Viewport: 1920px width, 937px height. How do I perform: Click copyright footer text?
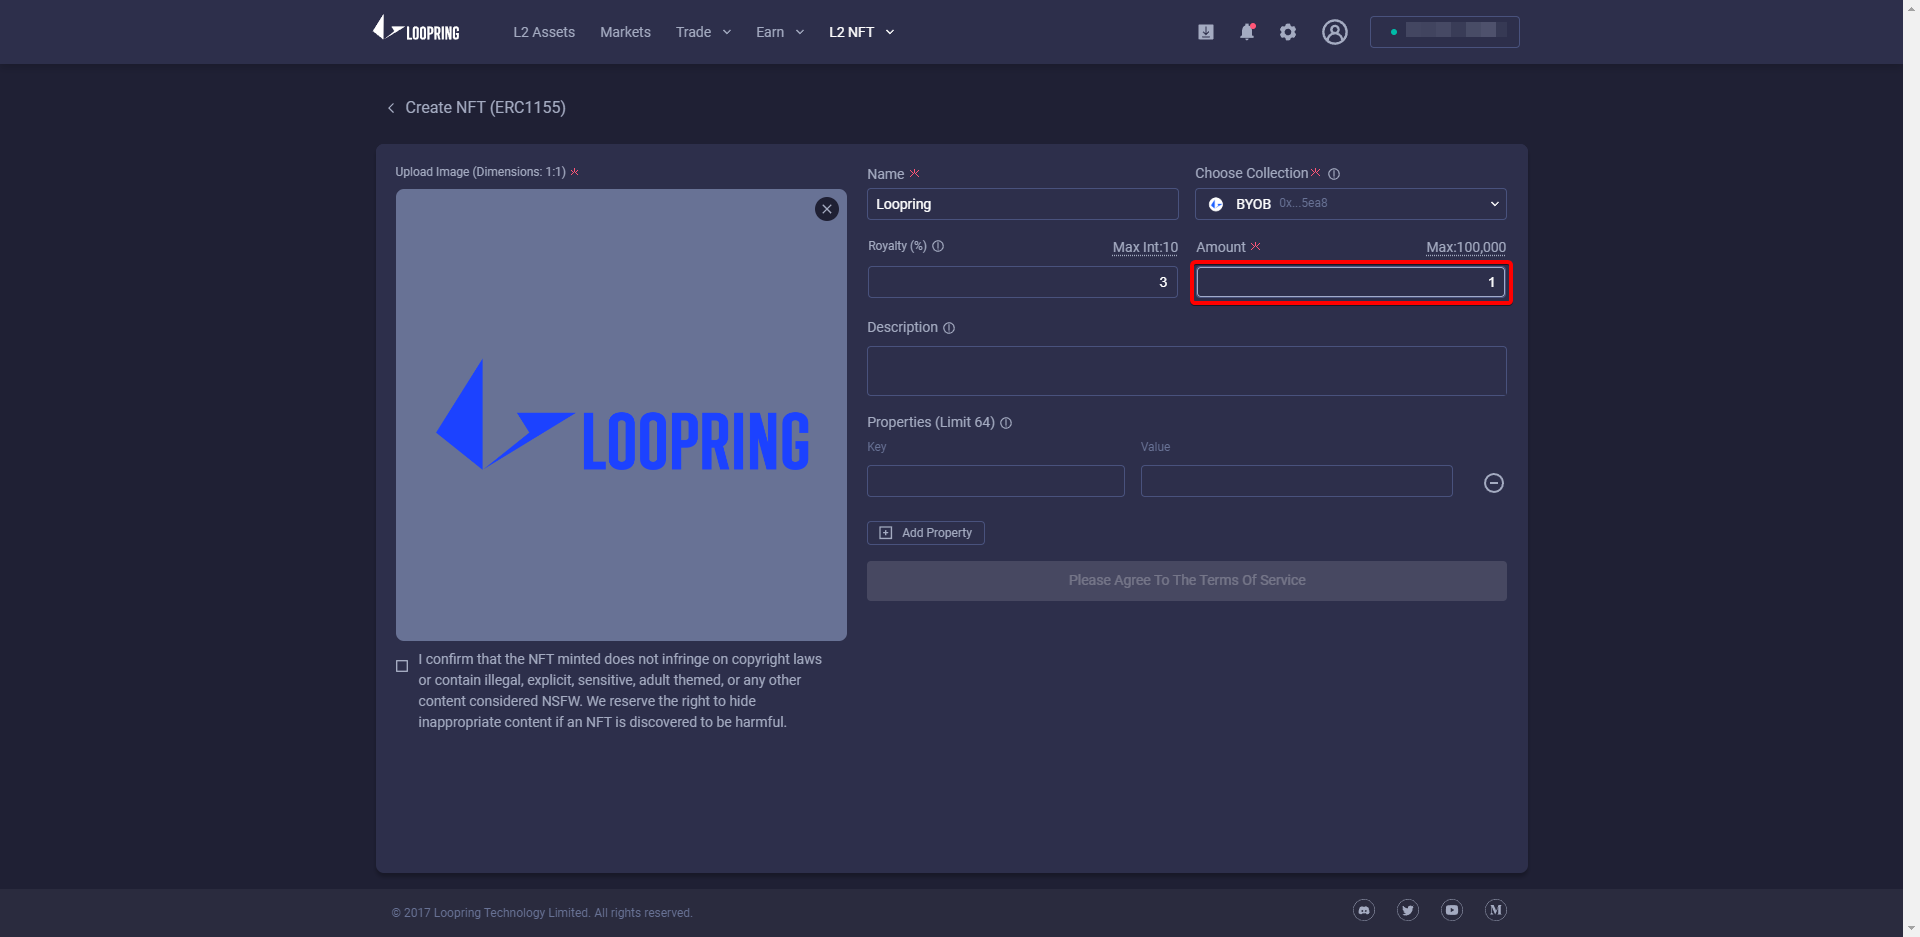tap(542, 913)
